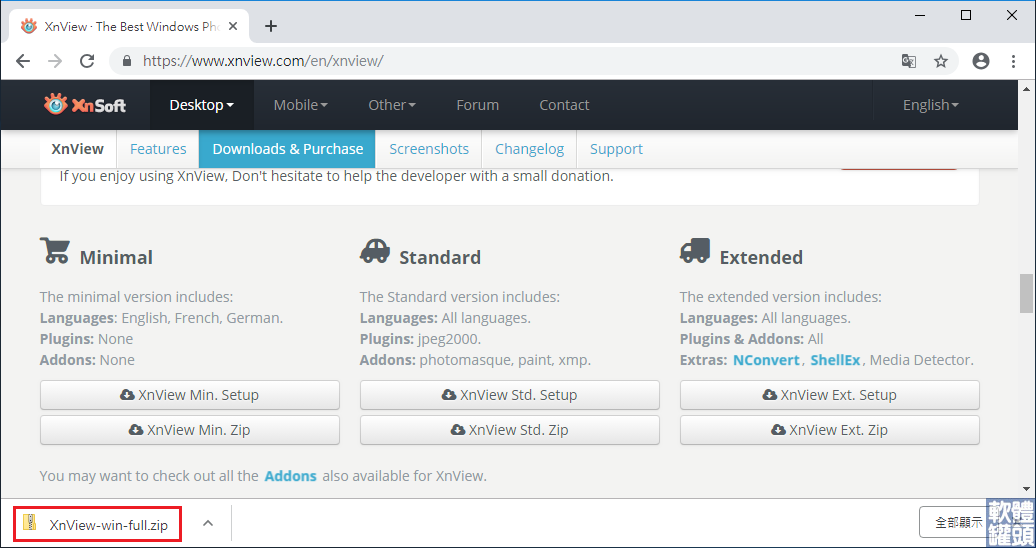The image size is (1036, 548).
Task: Open the Contact menu item
Action: [x=564, y=104]
